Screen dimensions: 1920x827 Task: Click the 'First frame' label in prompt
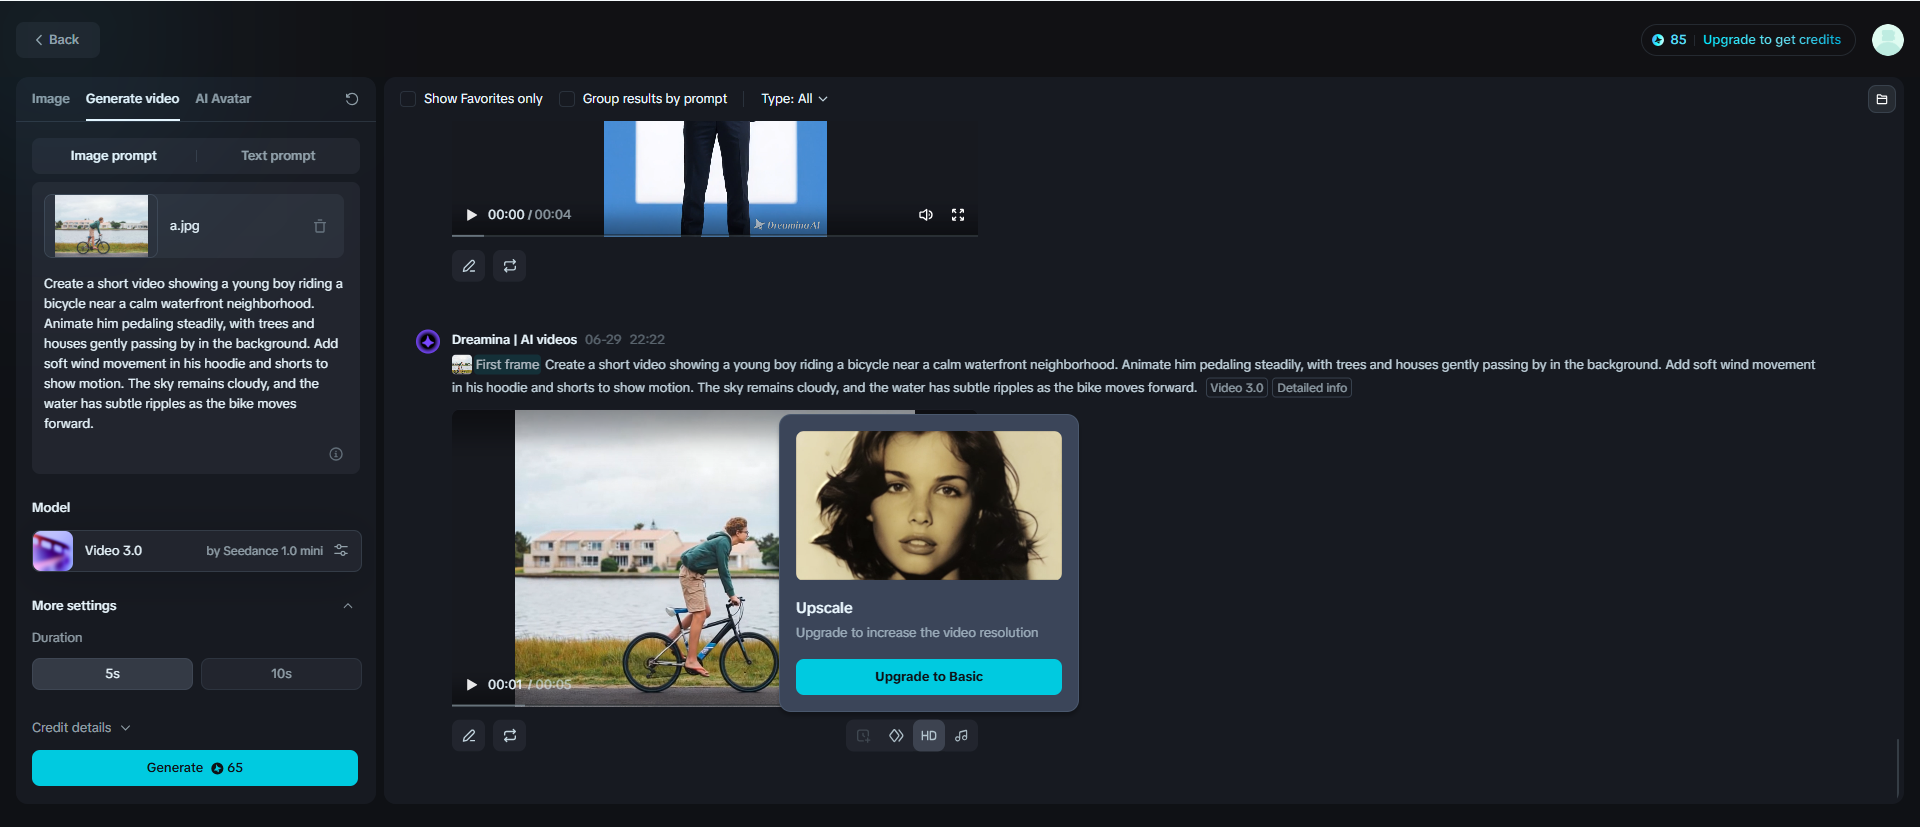[507, 365]
